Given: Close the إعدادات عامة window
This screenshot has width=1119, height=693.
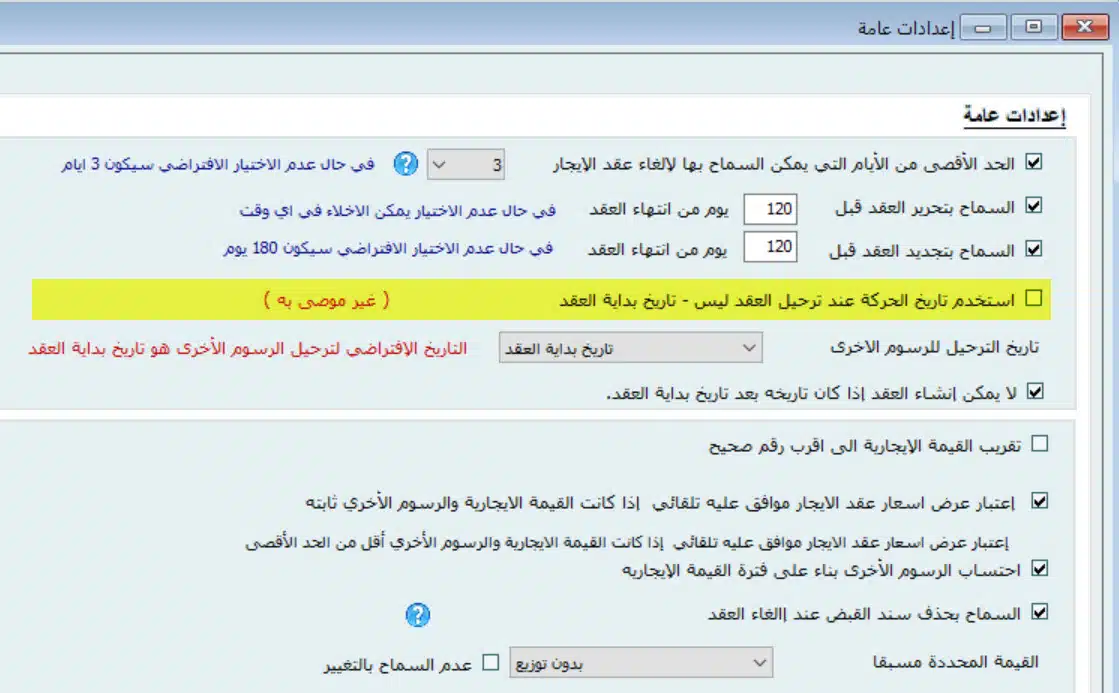Looking at the screenshot, I should 1085,27.
